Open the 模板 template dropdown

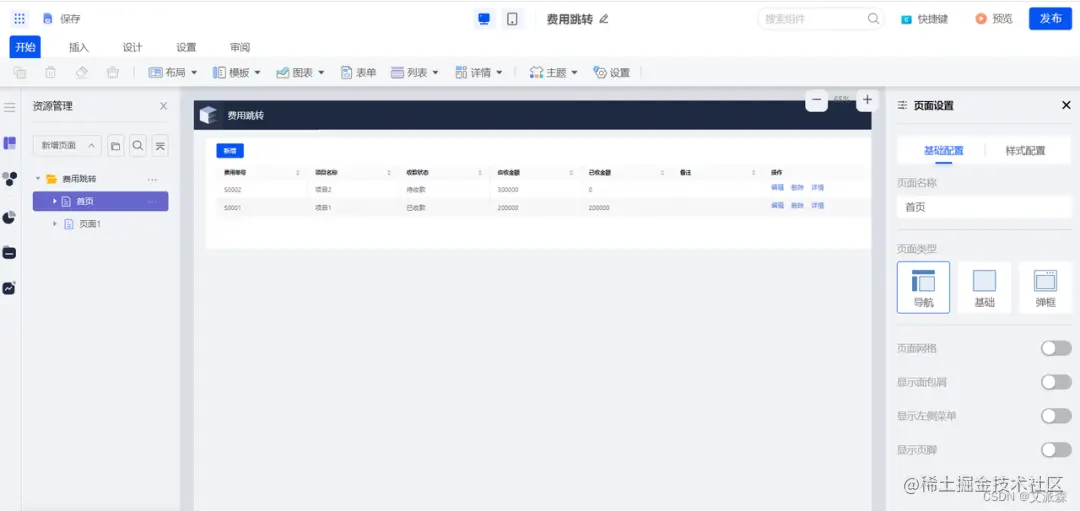tap(237, 72)
